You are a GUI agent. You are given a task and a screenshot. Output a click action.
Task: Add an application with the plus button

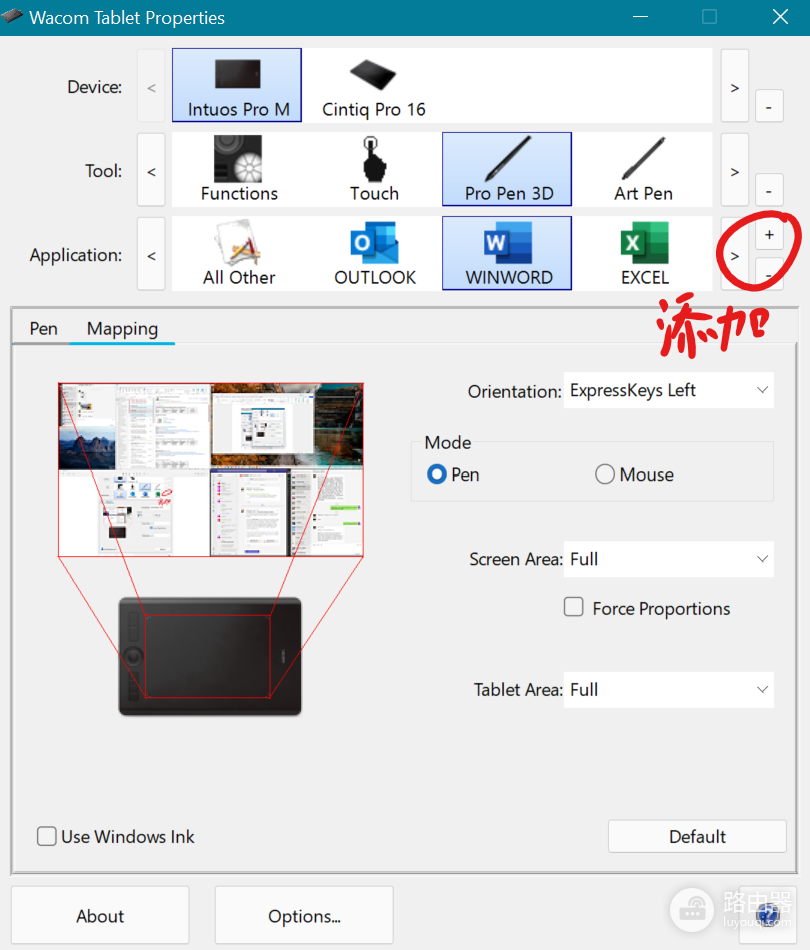pos(769,234)
